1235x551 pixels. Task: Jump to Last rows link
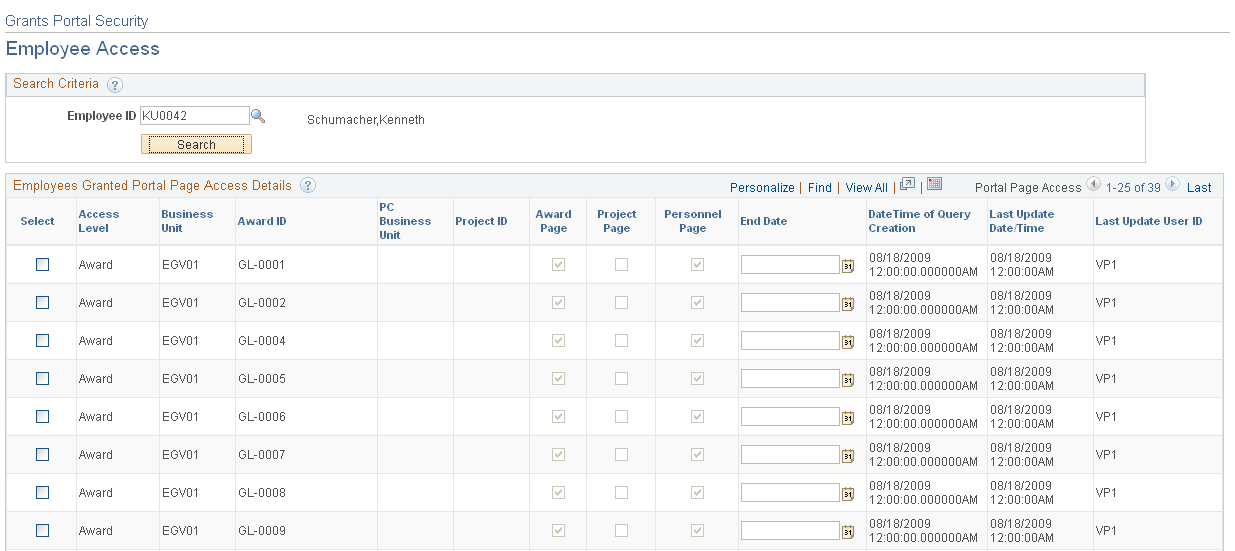(x=1199, y=187)
